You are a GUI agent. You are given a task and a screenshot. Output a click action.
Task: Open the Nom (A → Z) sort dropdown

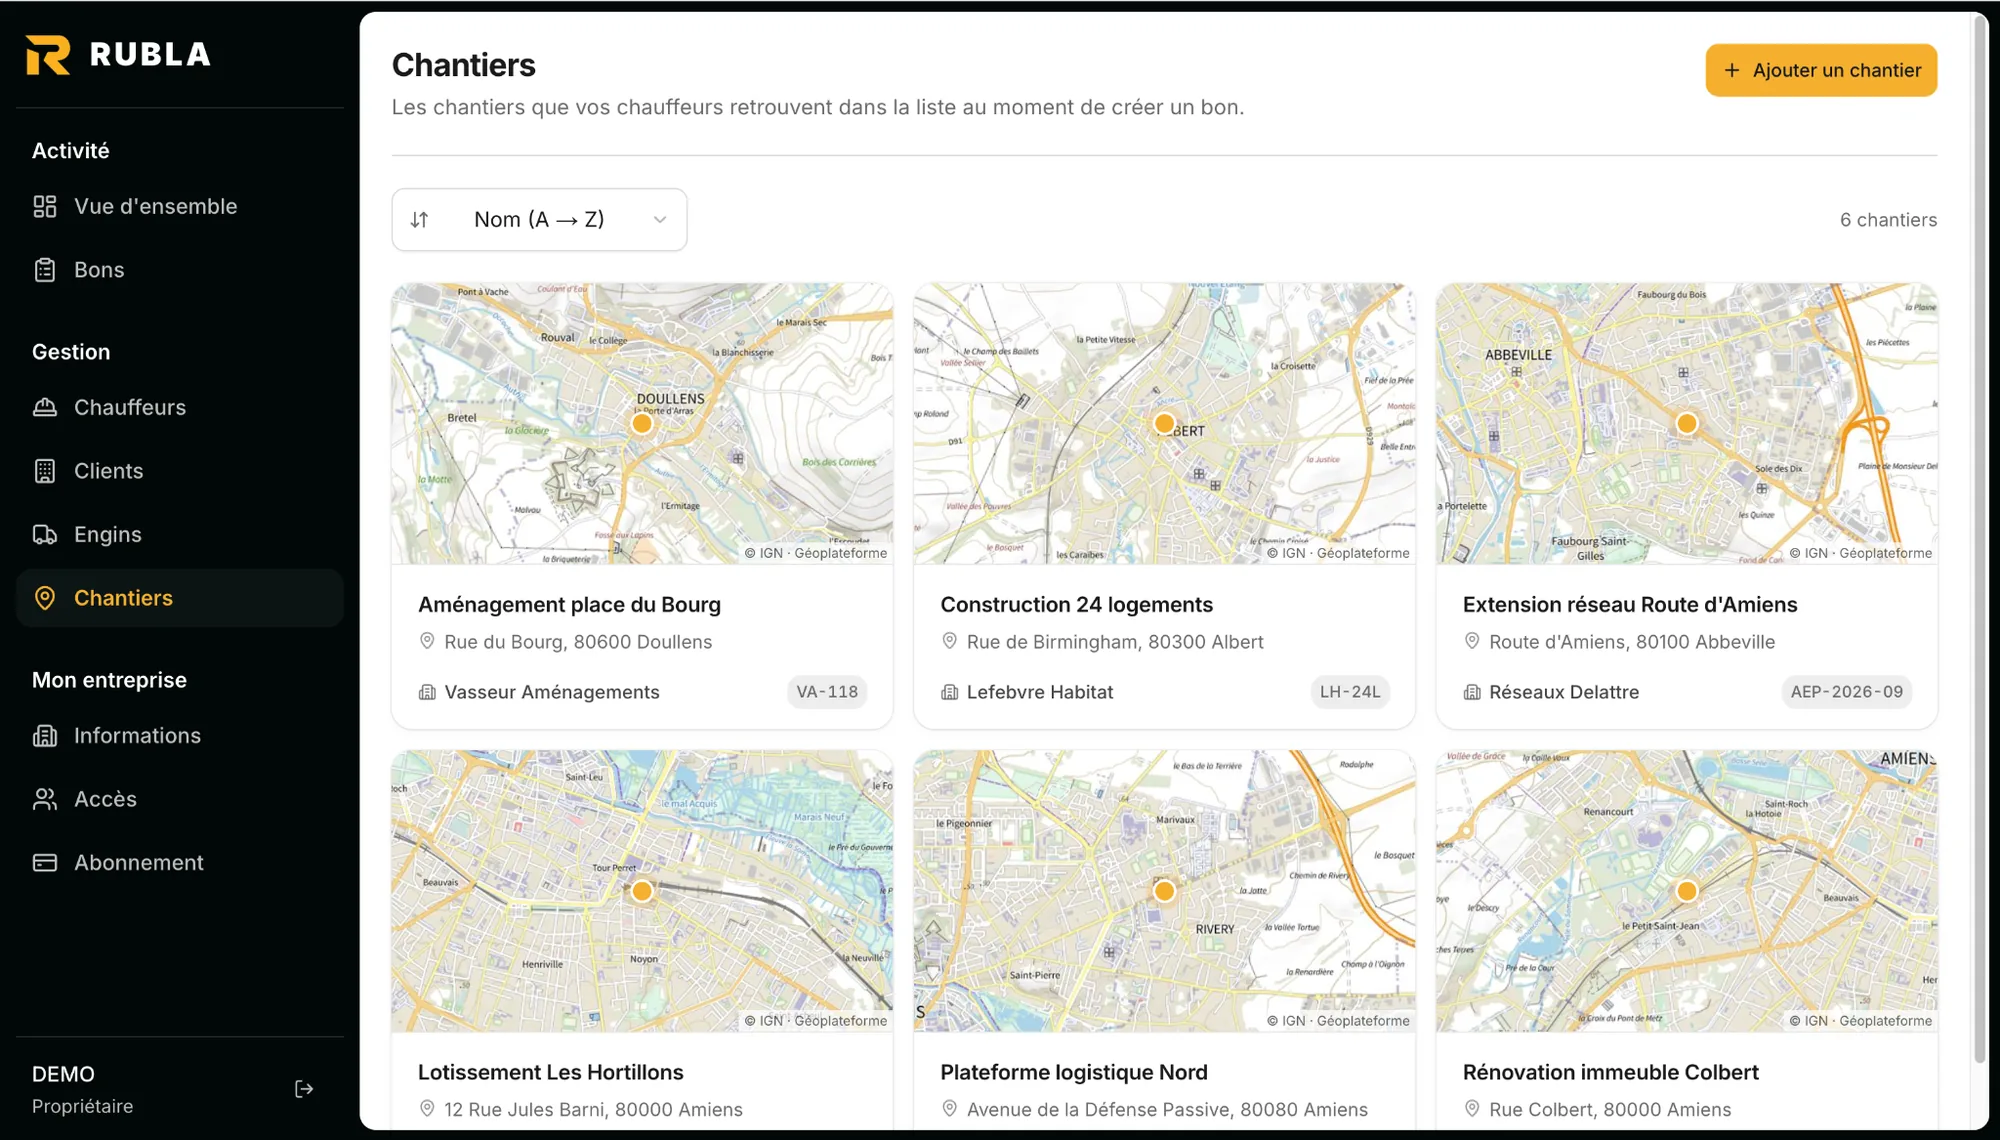coord(539,219)
